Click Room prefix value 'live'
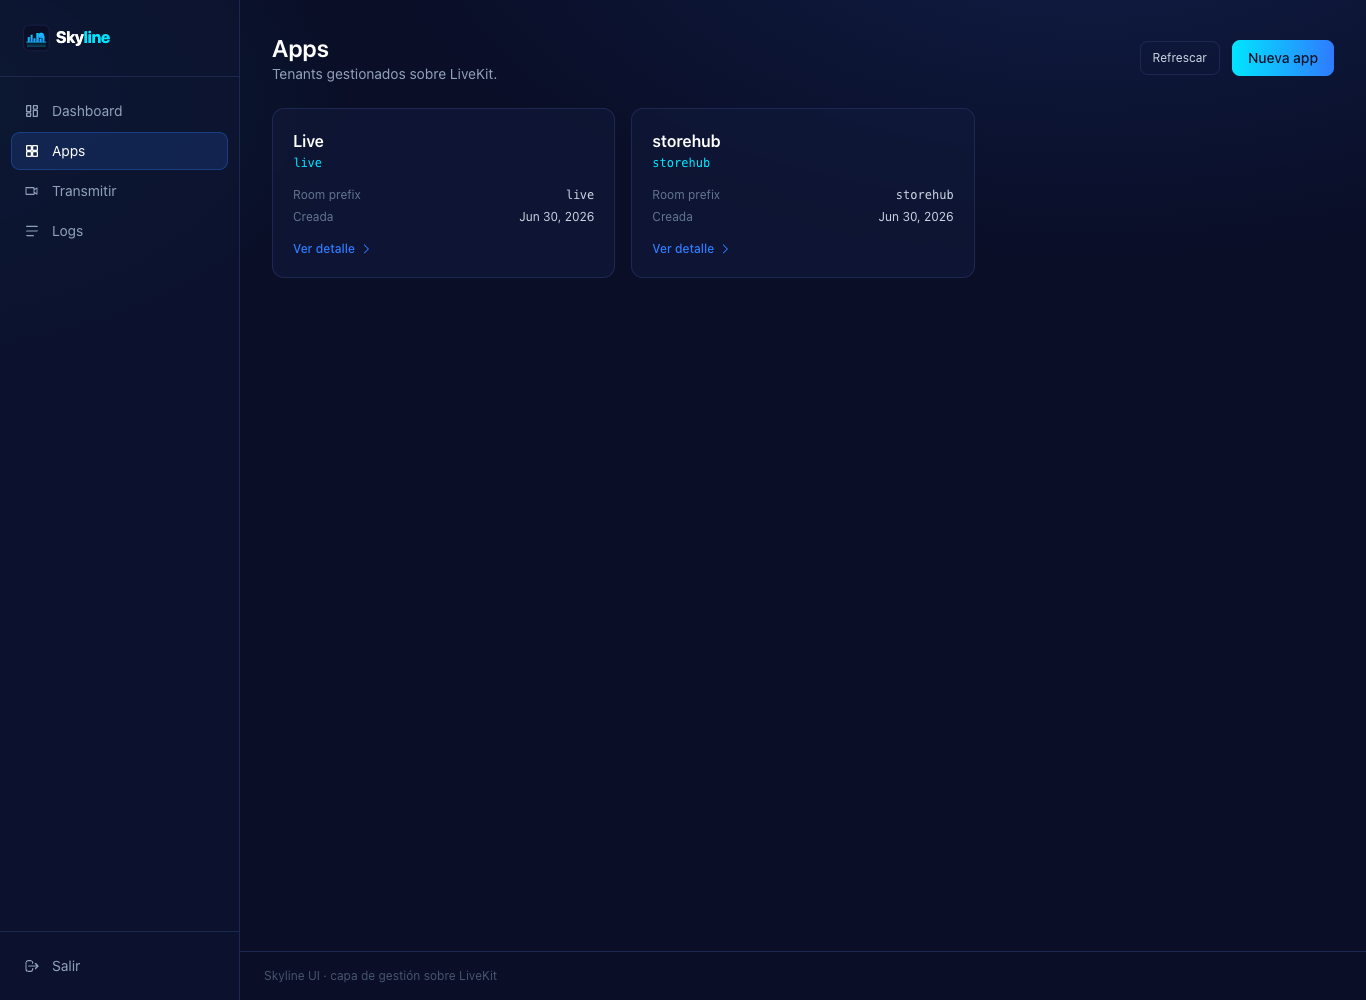 tap(580, 195)
